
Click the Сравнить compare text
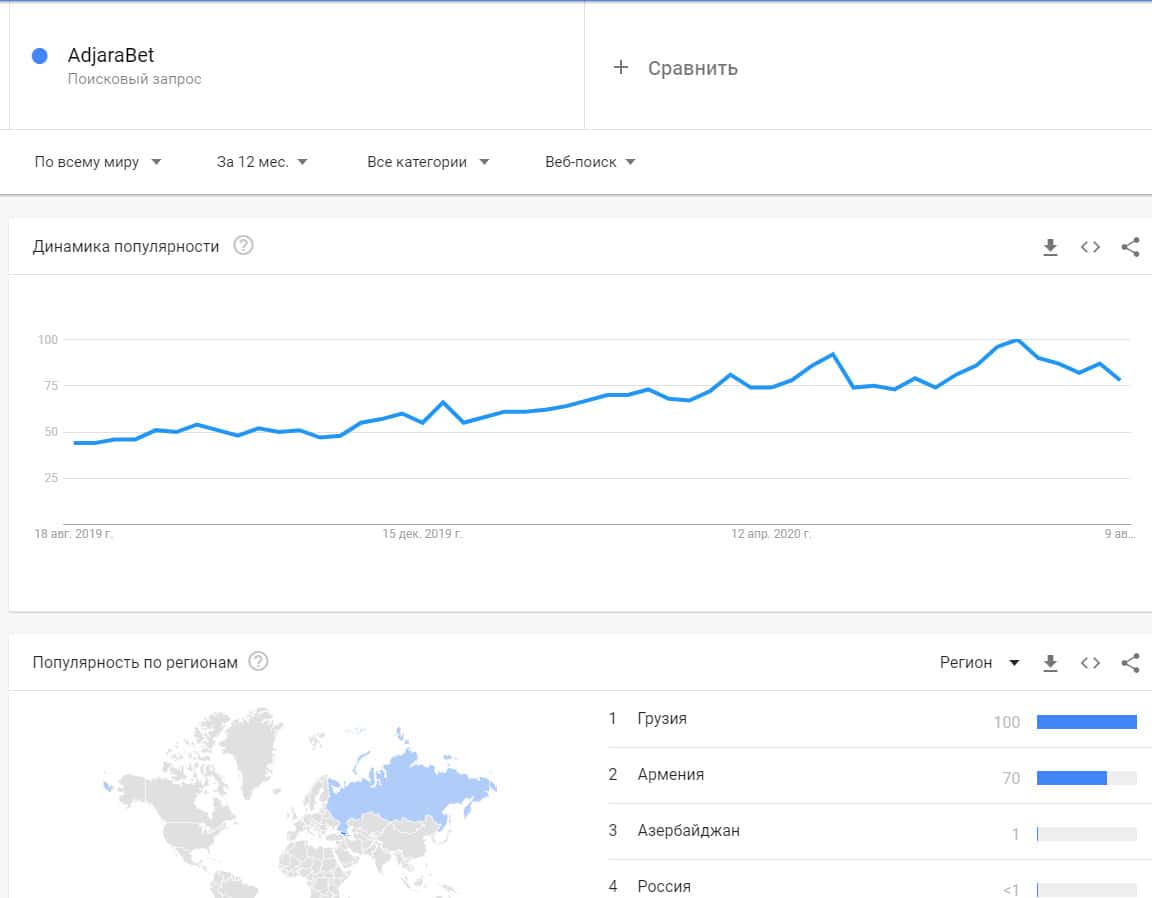(x=692, y=68)
